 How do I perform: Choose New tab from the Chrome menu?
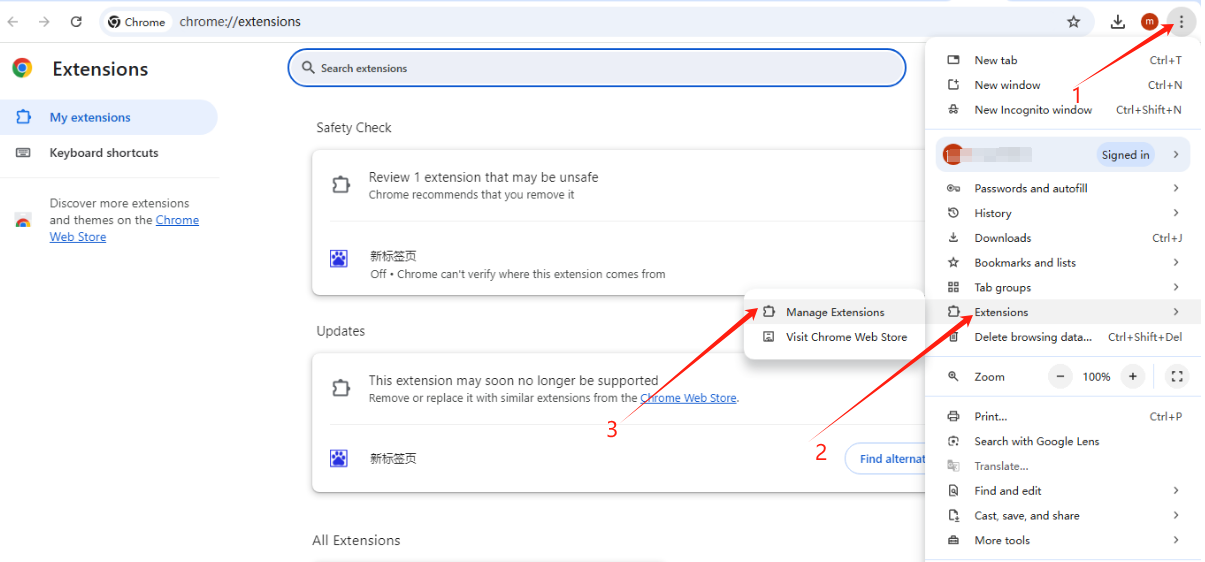[x=1064, y=60]
